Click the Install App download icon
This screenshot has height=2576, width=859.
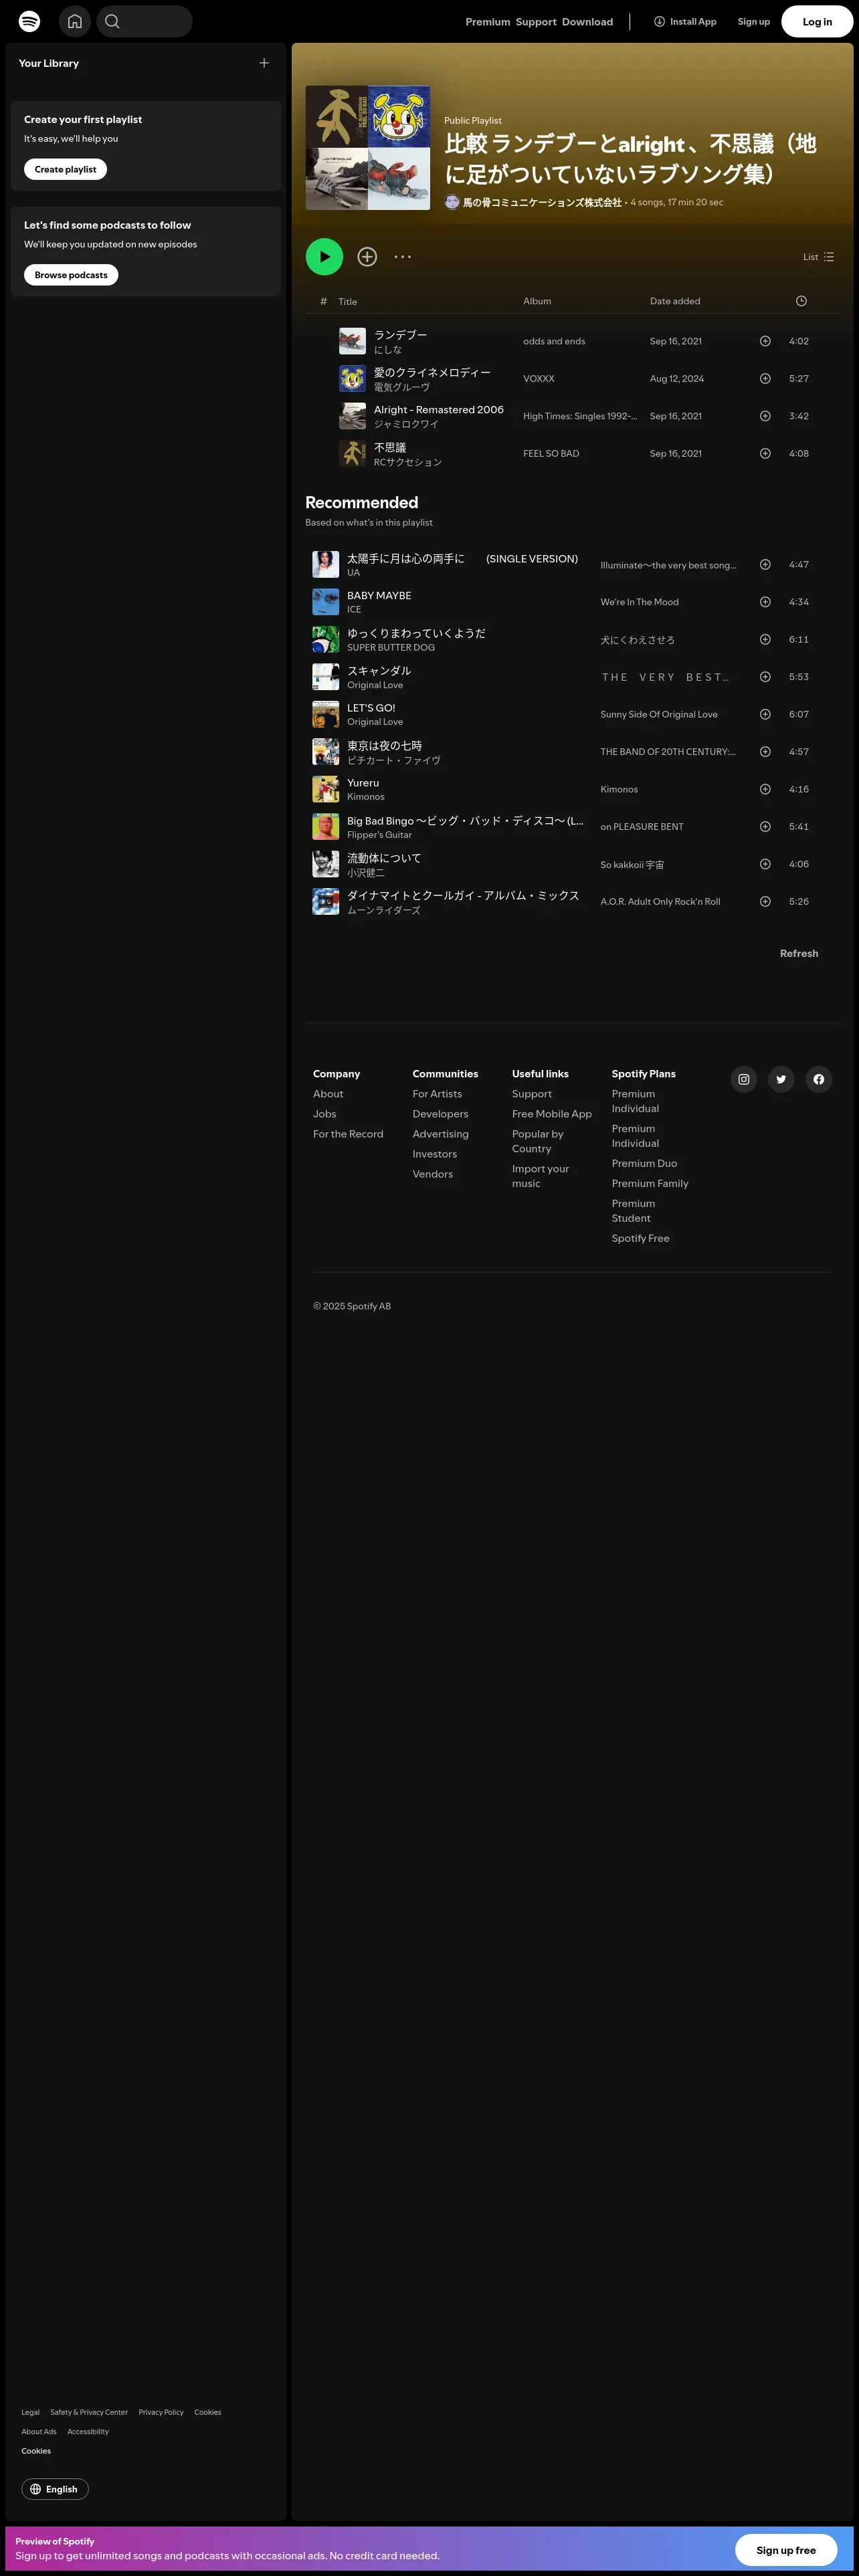pos(659,21)
